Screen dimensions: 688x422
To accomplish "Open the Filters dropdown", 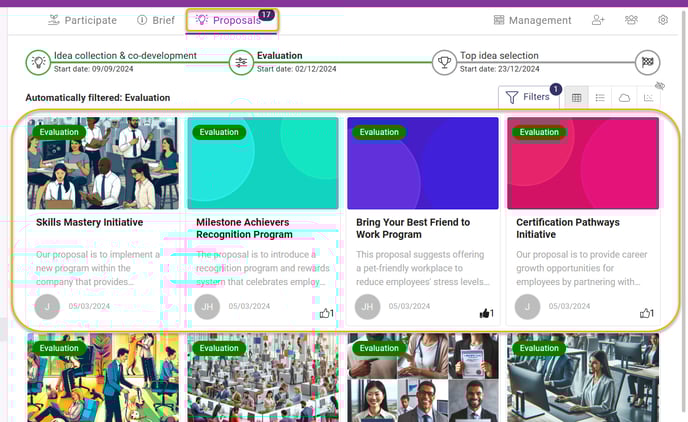I will [528, 97].
